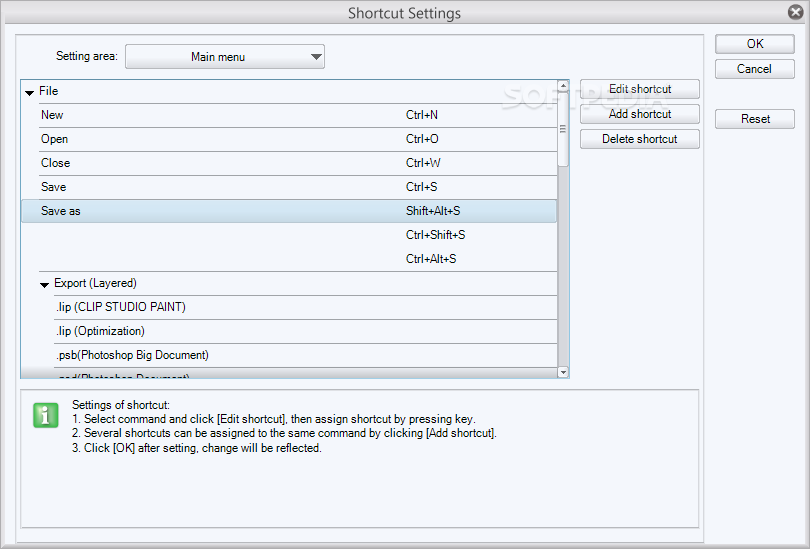Click the Ctrl+O shortcut text
The height and width of the screenshot is (549, 810).
[x=422, y=139]
